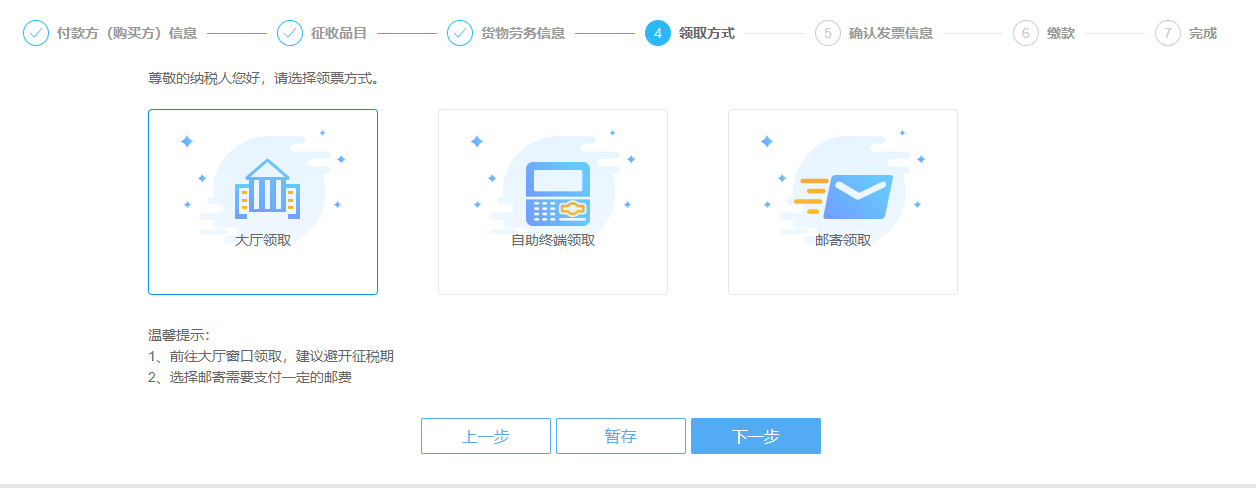
Task: Select the 大厅领取 pickup option label
Action: pos(263,240)
